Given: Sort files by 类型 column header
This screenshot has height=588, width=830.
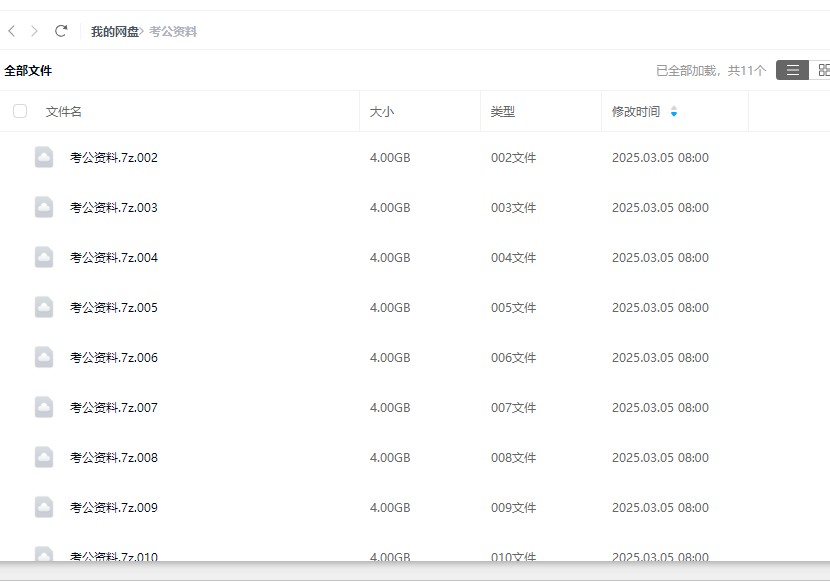Looking at the screenshot, I should pyautogui.click(x=502, y=112).
